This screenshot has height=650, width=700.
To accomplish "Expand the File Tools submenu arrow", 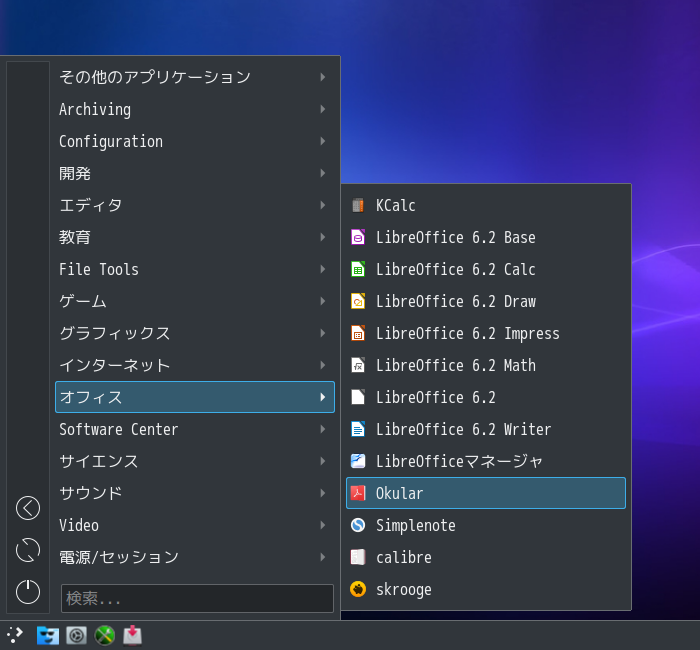I will click(323, 269).
